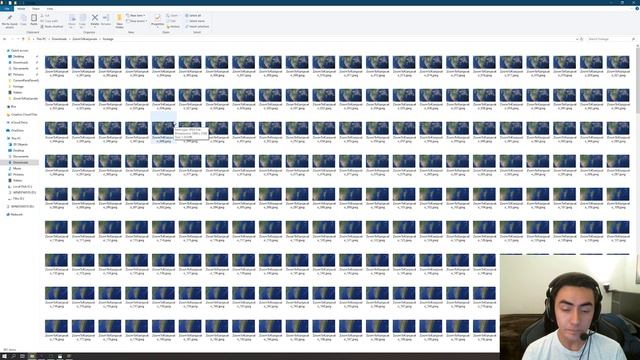Click Paste shortcut in the ribbon
The image size is (640, 360).
click(x=53, y=27)
